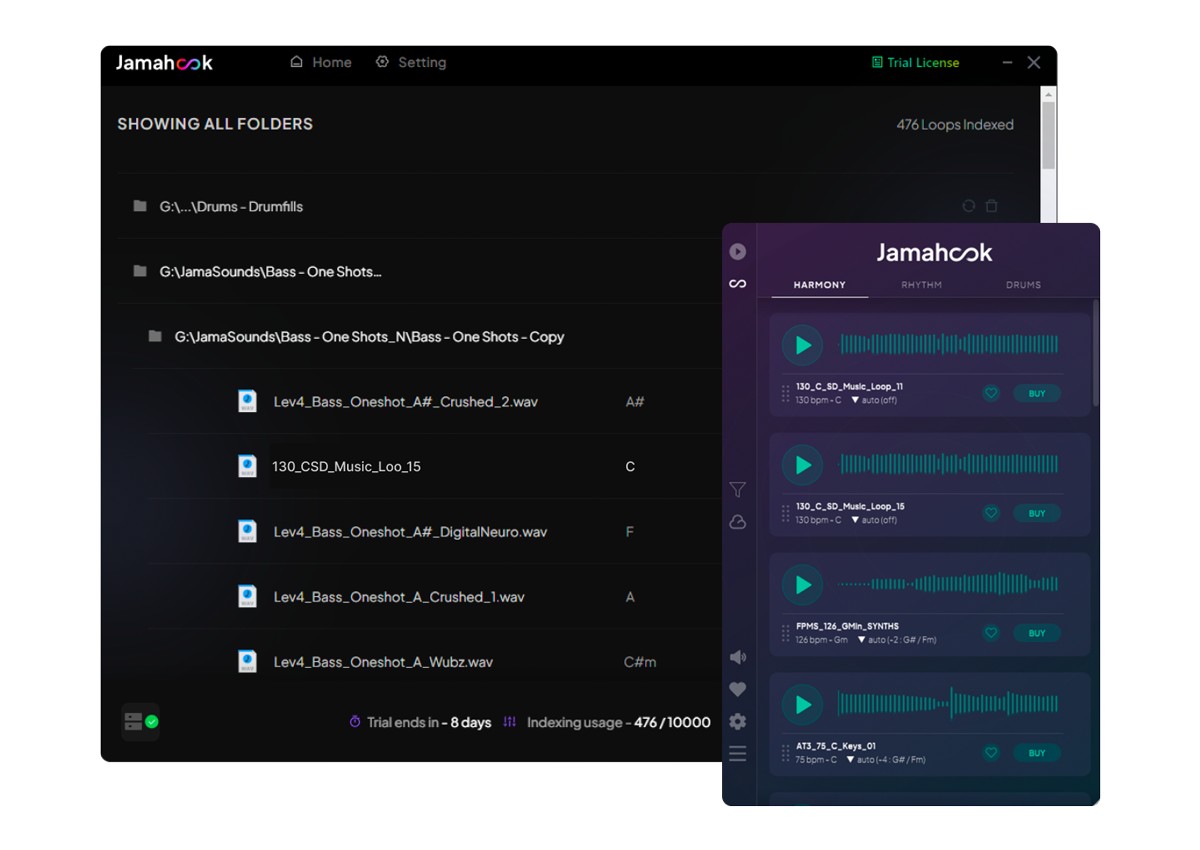
Task: Click the indexing usage sliders icon
Action: (x=510, y=722)
